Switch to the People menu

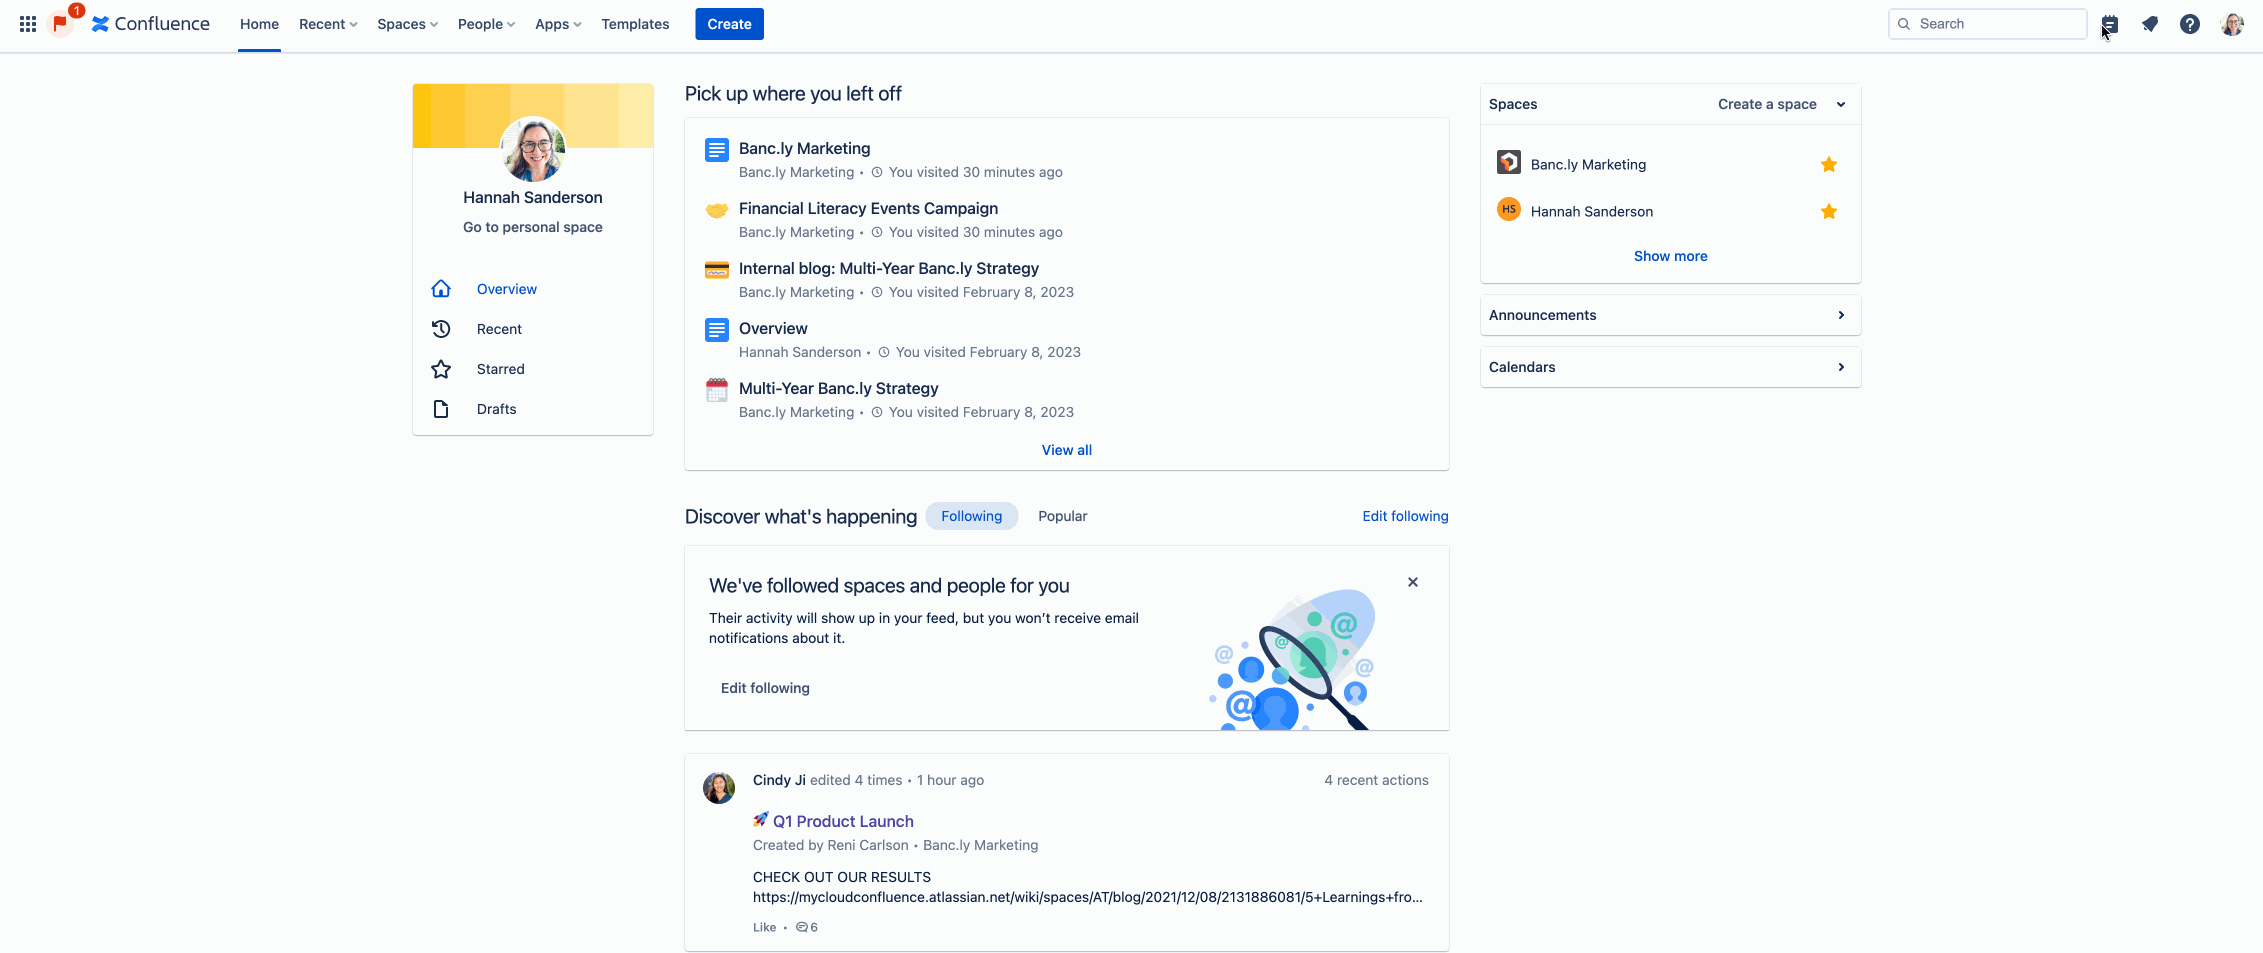point(486,23)
